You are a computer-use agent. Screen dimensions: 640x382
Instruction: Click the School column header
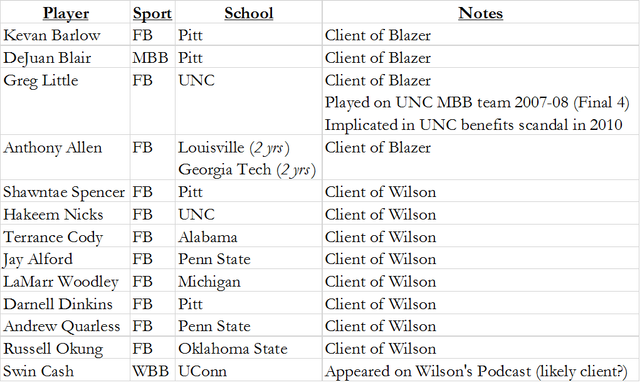coord(249,13)
